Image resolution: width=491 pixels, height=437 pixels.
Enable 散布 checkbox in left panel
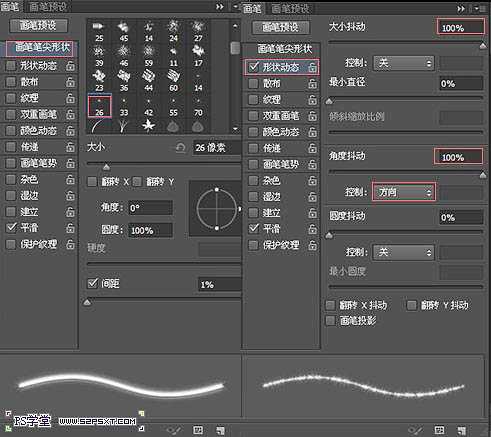click(x=11, y=82)
